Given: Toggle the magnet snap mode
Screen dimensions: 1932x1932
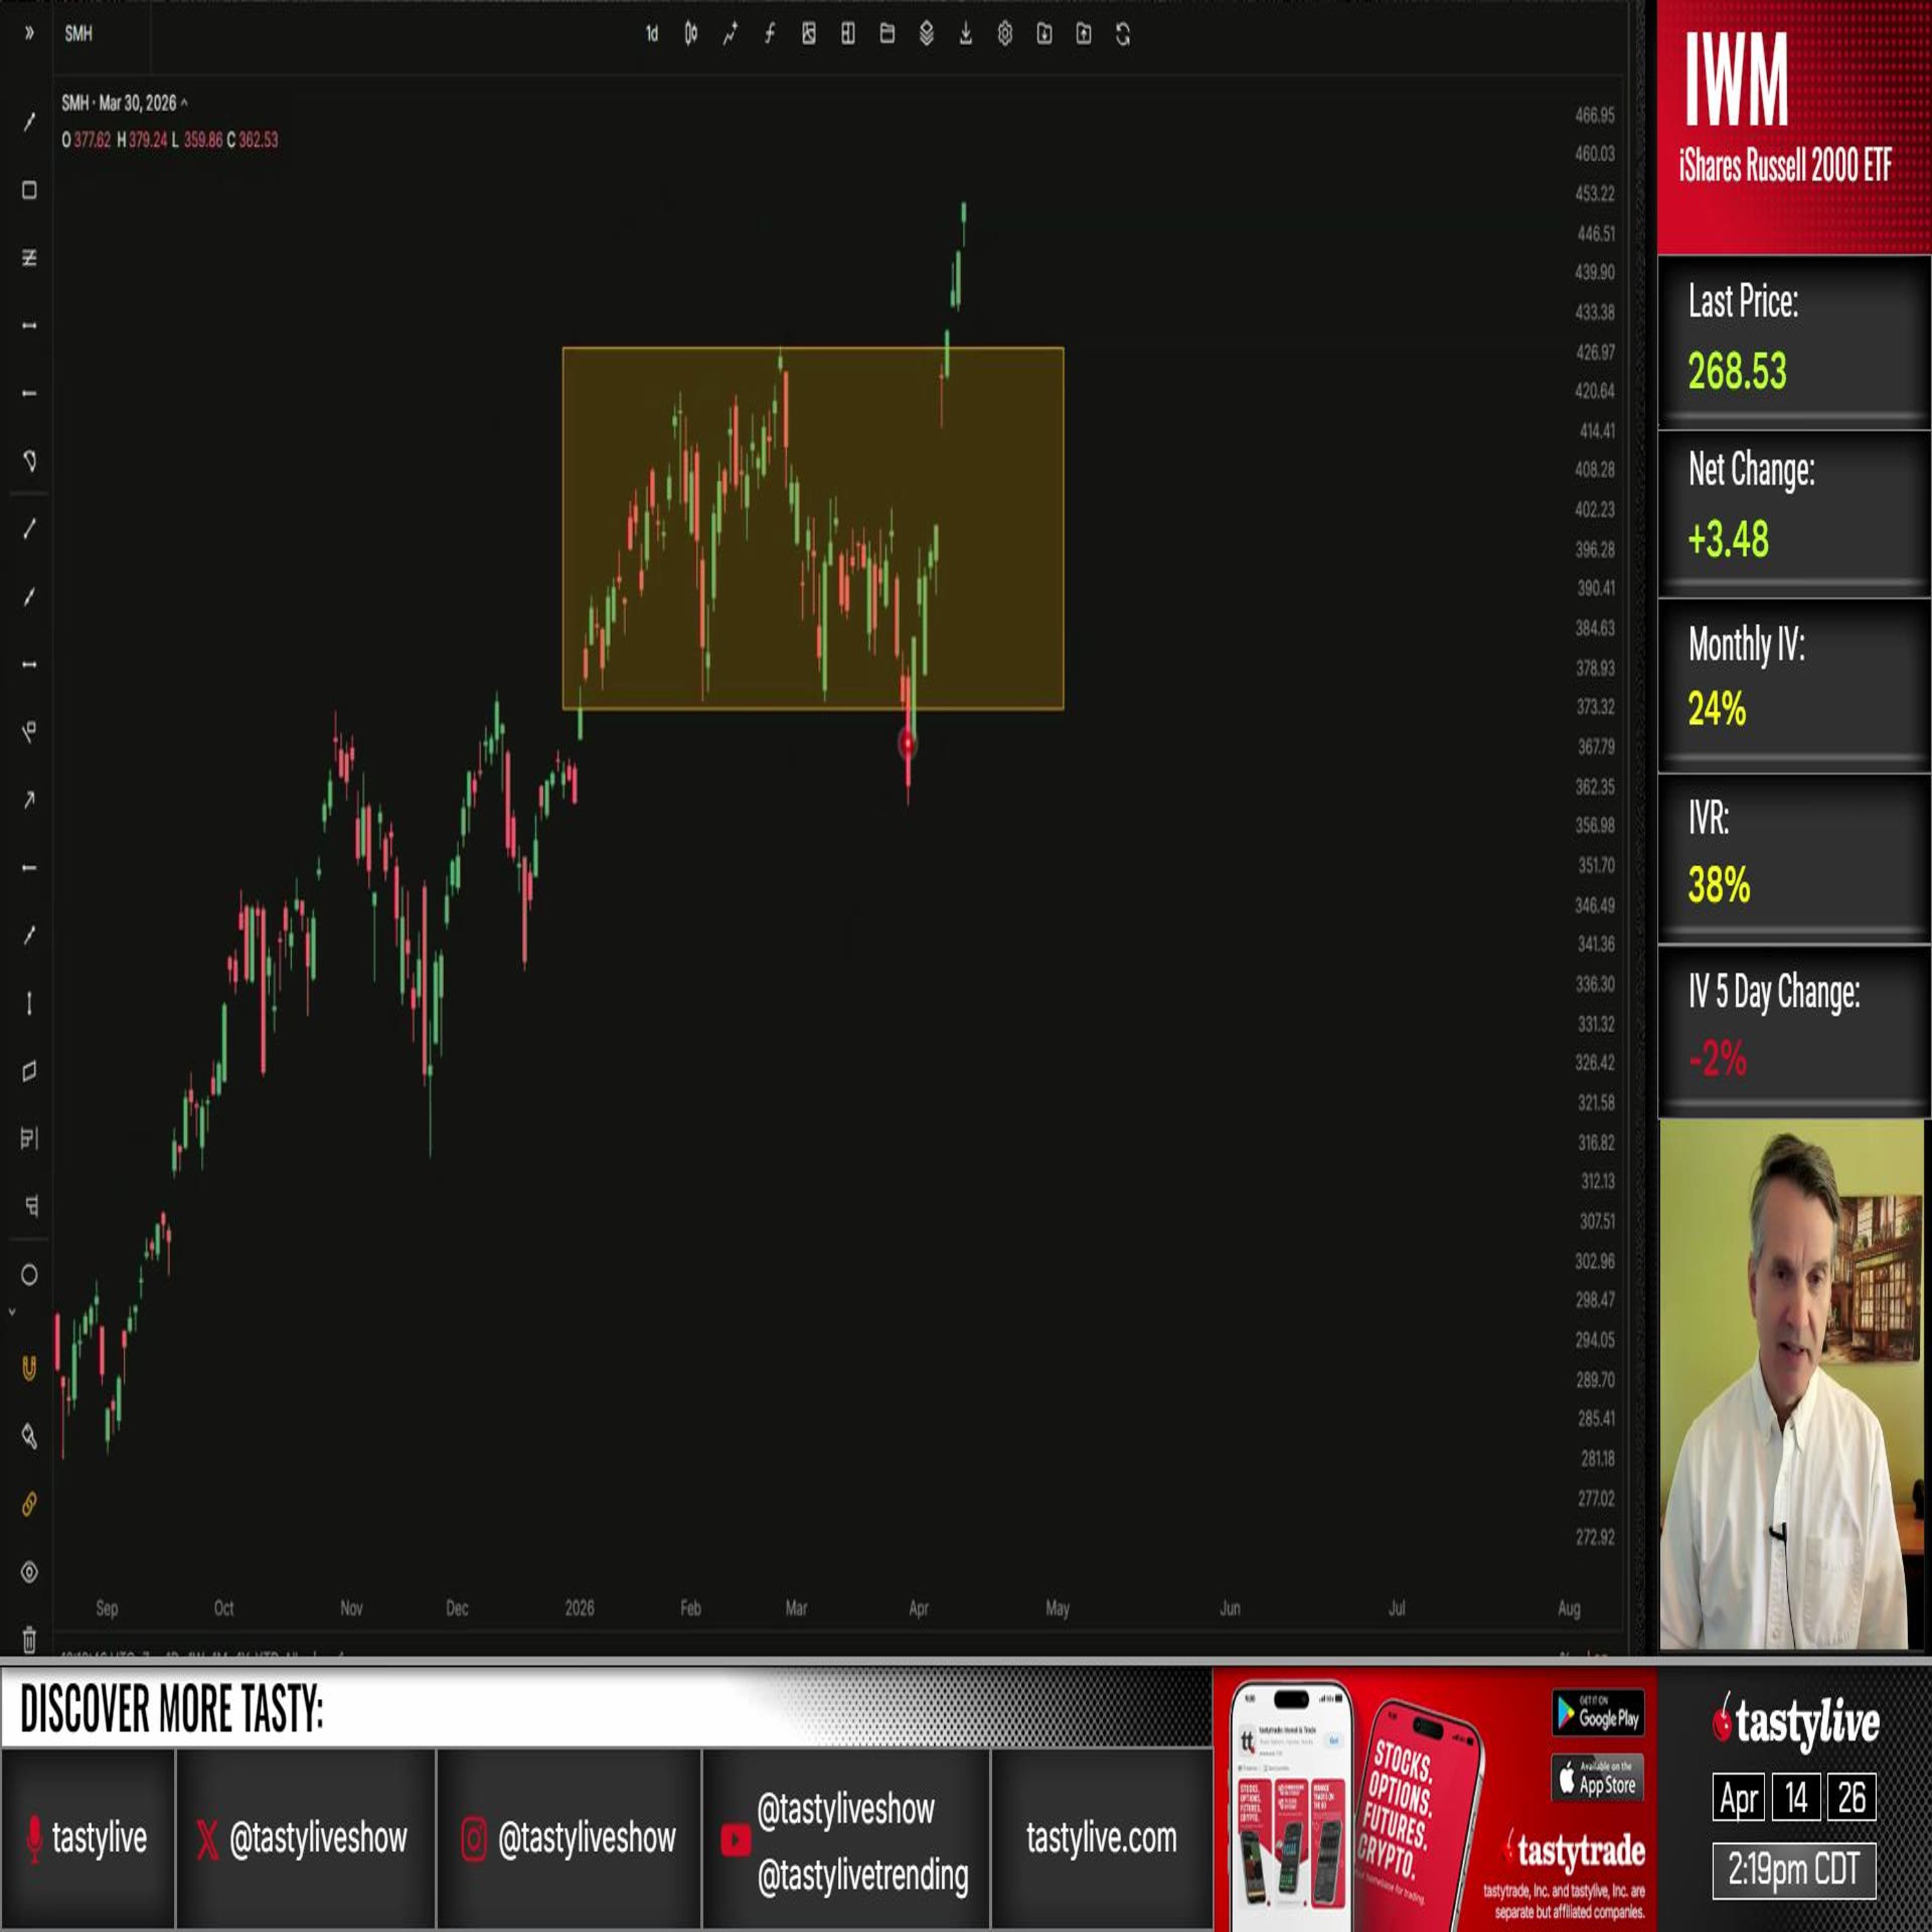Looking at the screenshot, I should pyautogui.click(x=29, y=1368).
